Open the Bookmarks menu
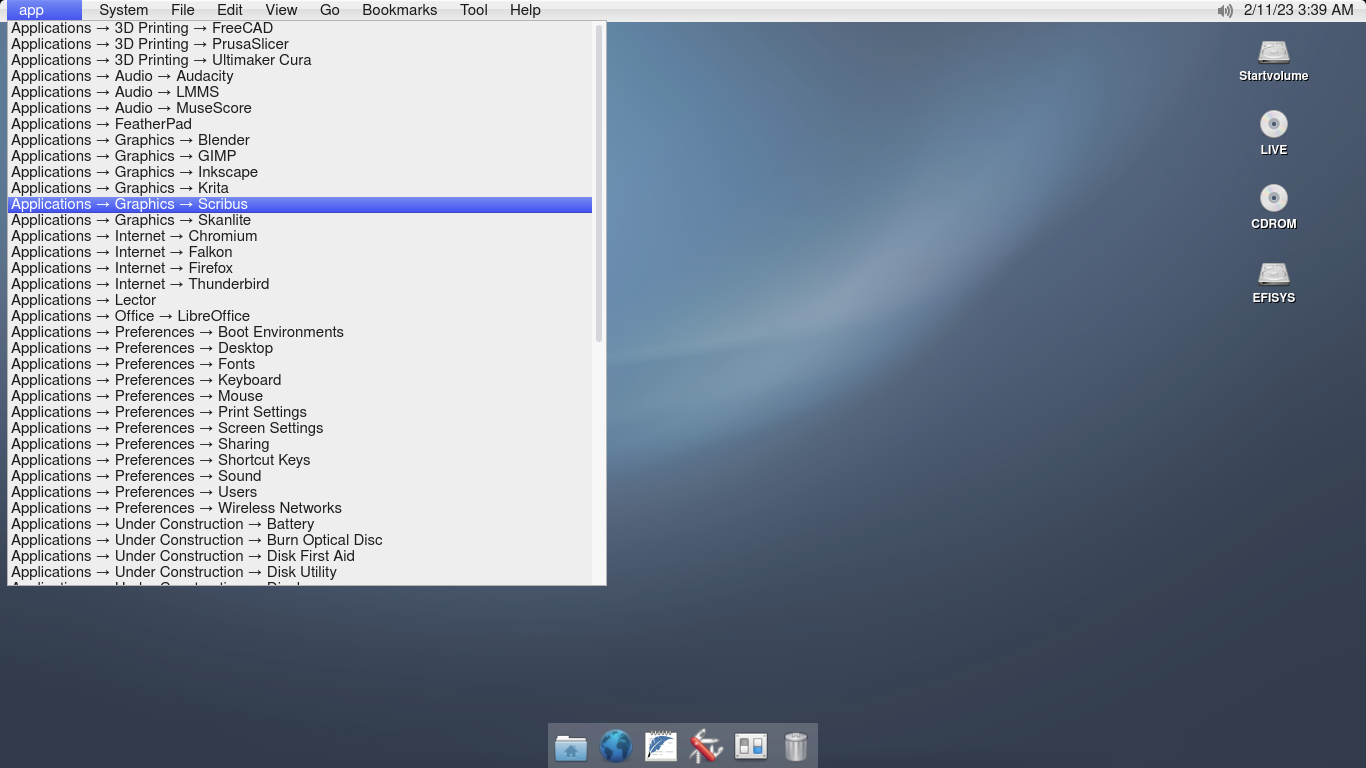The width and height of the screenshot is (1366, 768). tap(400, 10)
